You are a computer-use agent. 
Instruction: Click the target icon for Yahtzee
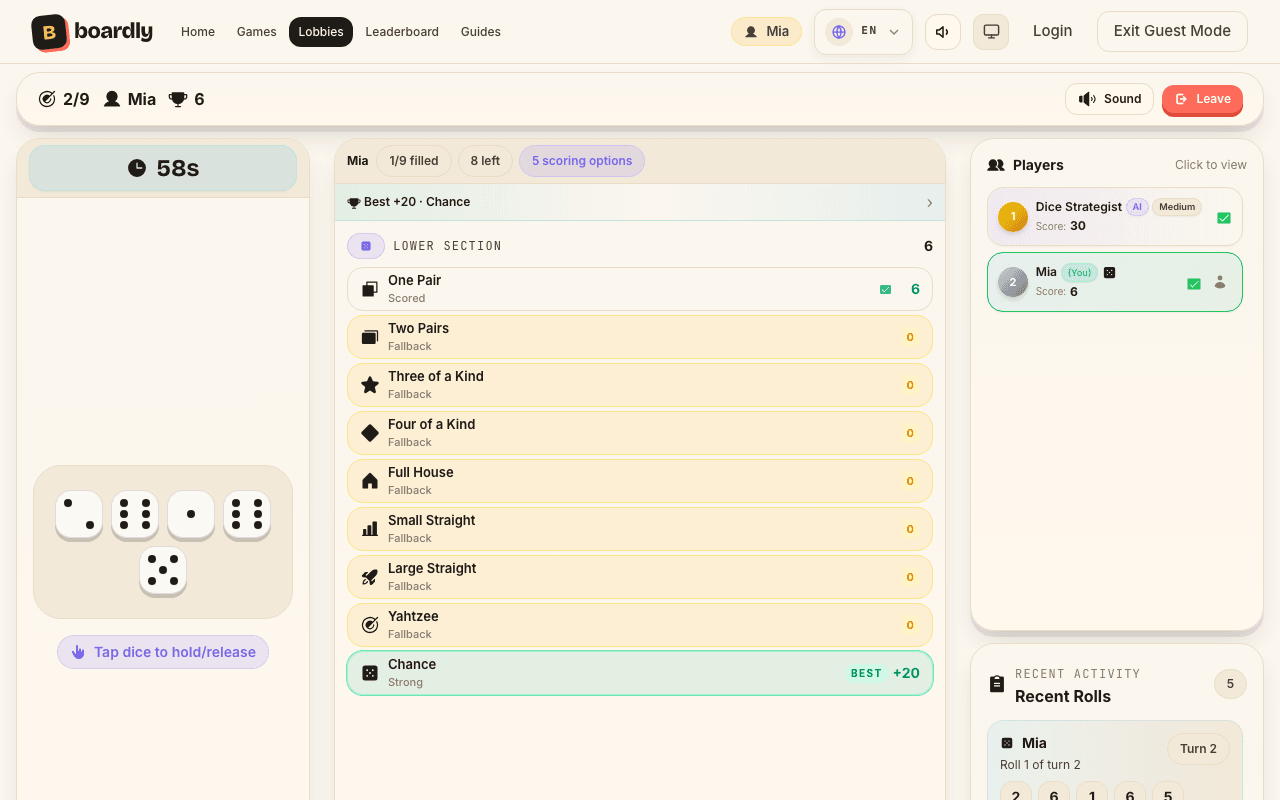[x=370, y=625]
